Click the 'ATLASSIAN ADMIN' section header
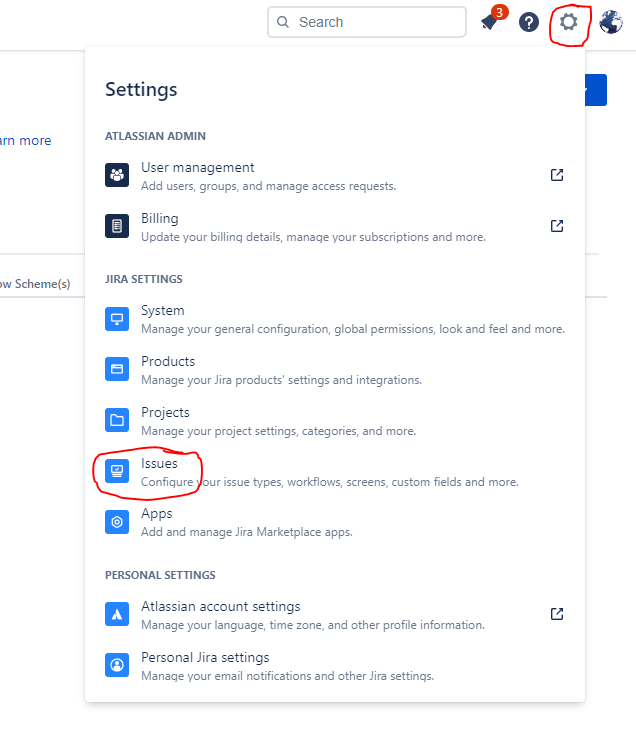 click(x=155, y=136)
